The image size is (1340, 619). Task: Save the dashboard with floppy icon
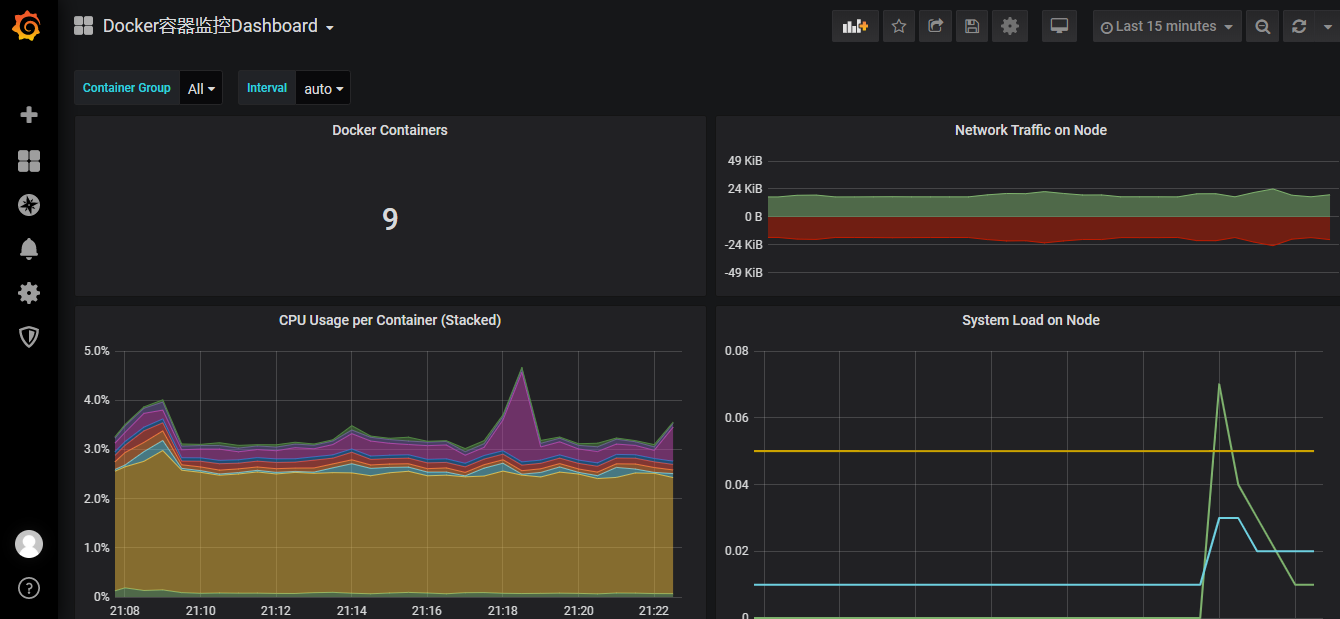[971, 27]
